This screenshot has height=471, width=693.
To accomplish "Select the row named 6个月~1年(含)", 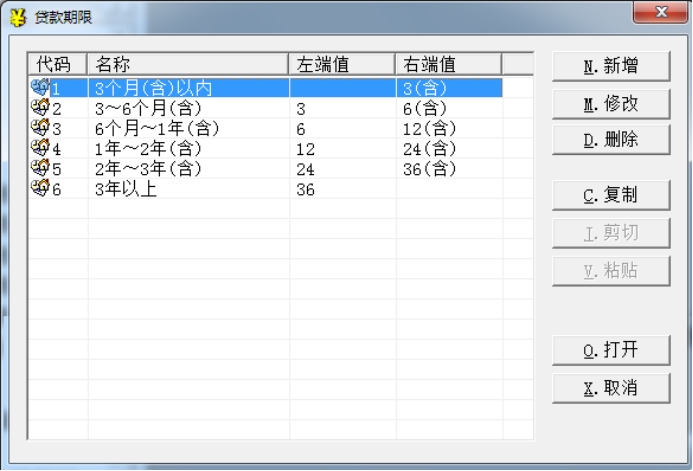I will tap(265, 128).
